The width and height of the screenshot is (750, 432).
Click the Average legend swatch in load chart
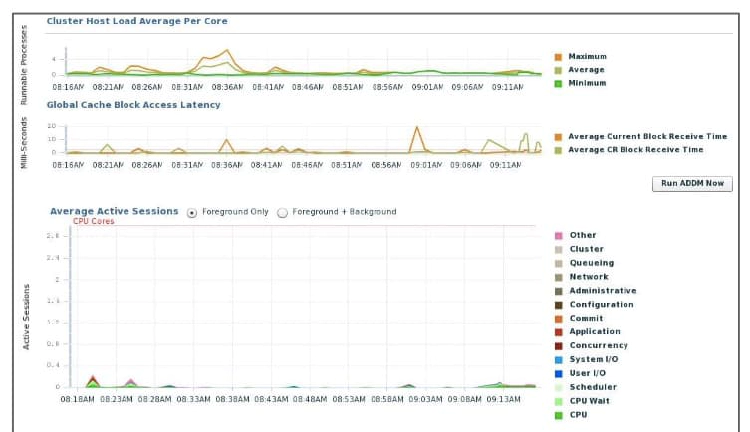[x=558, y=70]
